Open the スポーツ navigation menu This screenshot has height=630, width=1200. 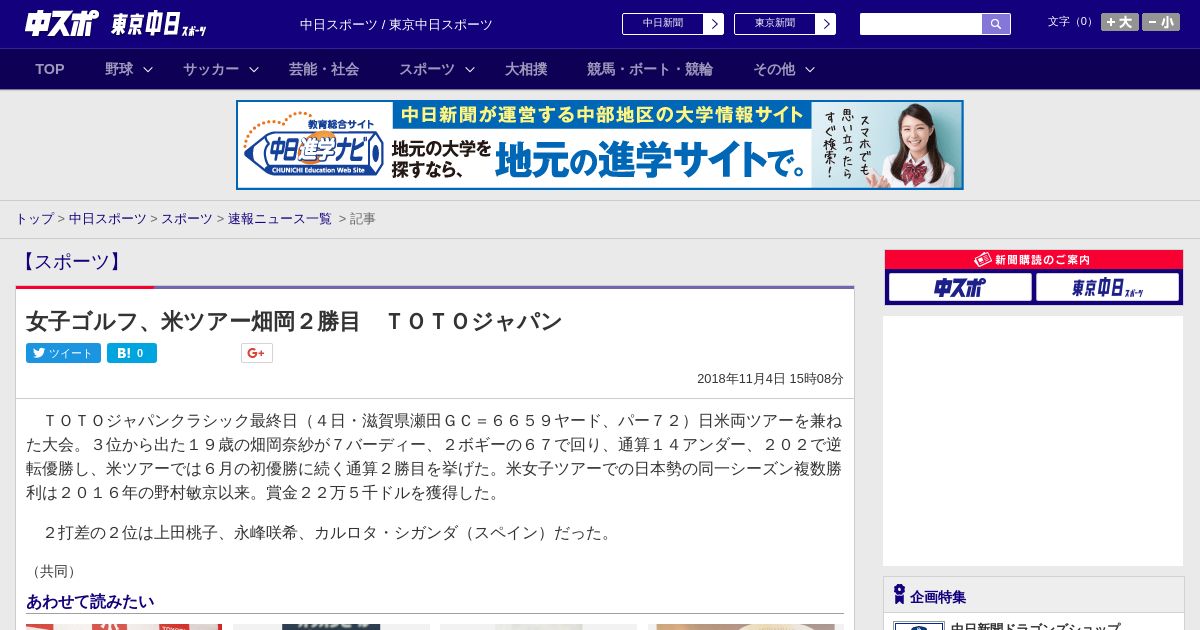(x=427, y=69)
